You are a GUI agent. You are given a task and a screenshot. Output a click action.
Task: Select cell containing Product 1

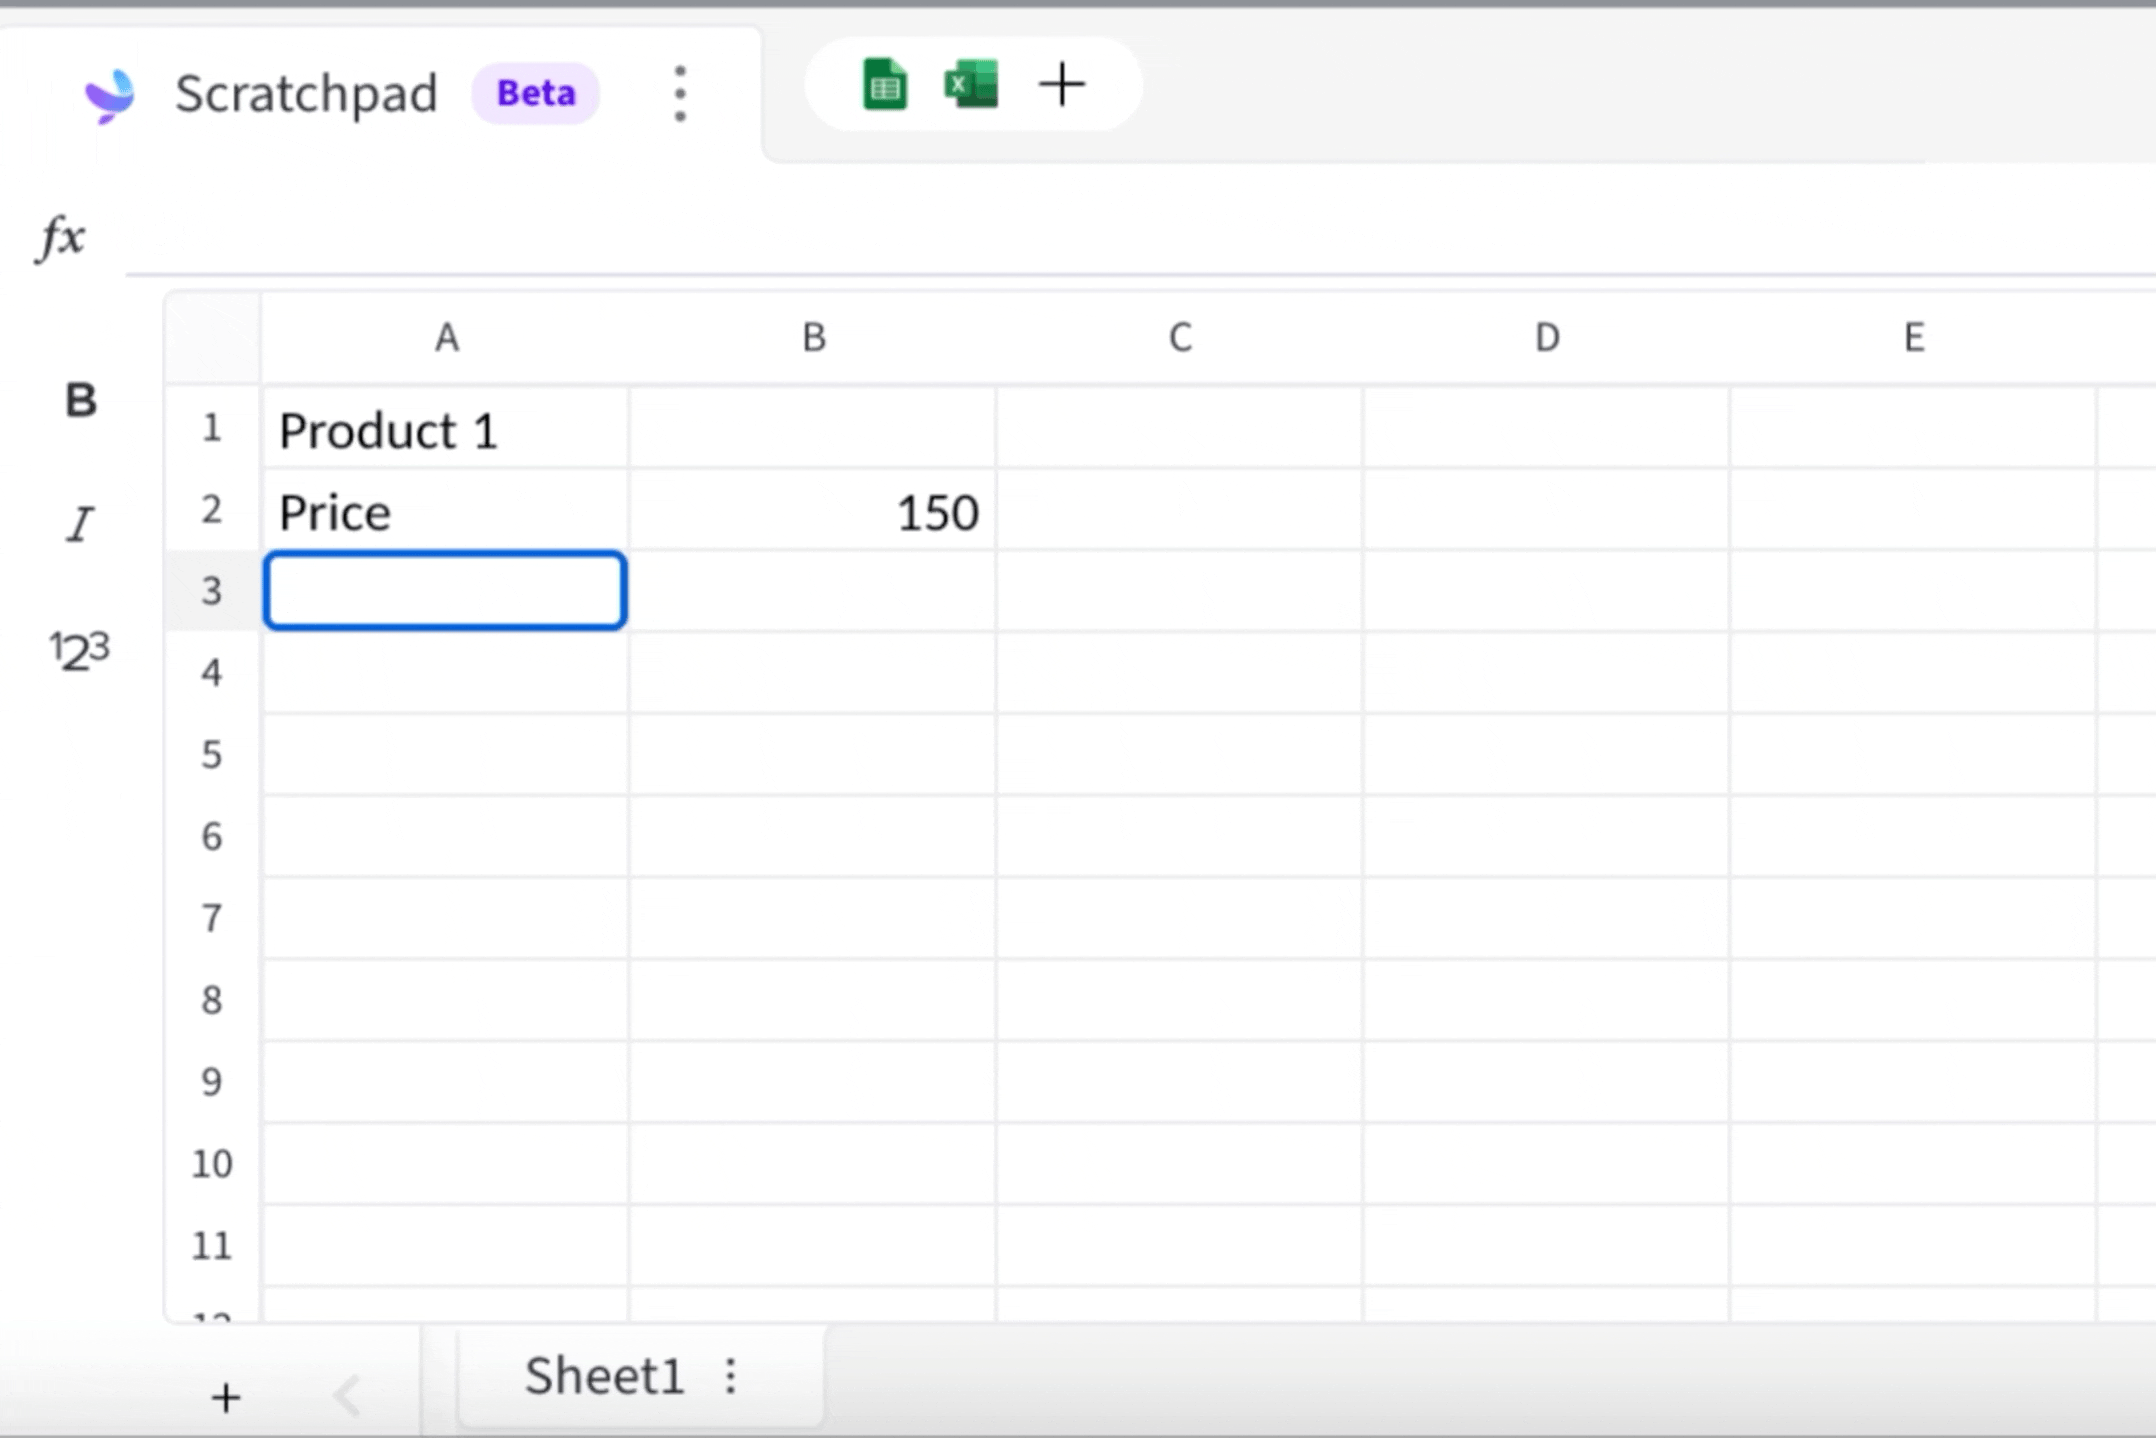pos(445,430)
